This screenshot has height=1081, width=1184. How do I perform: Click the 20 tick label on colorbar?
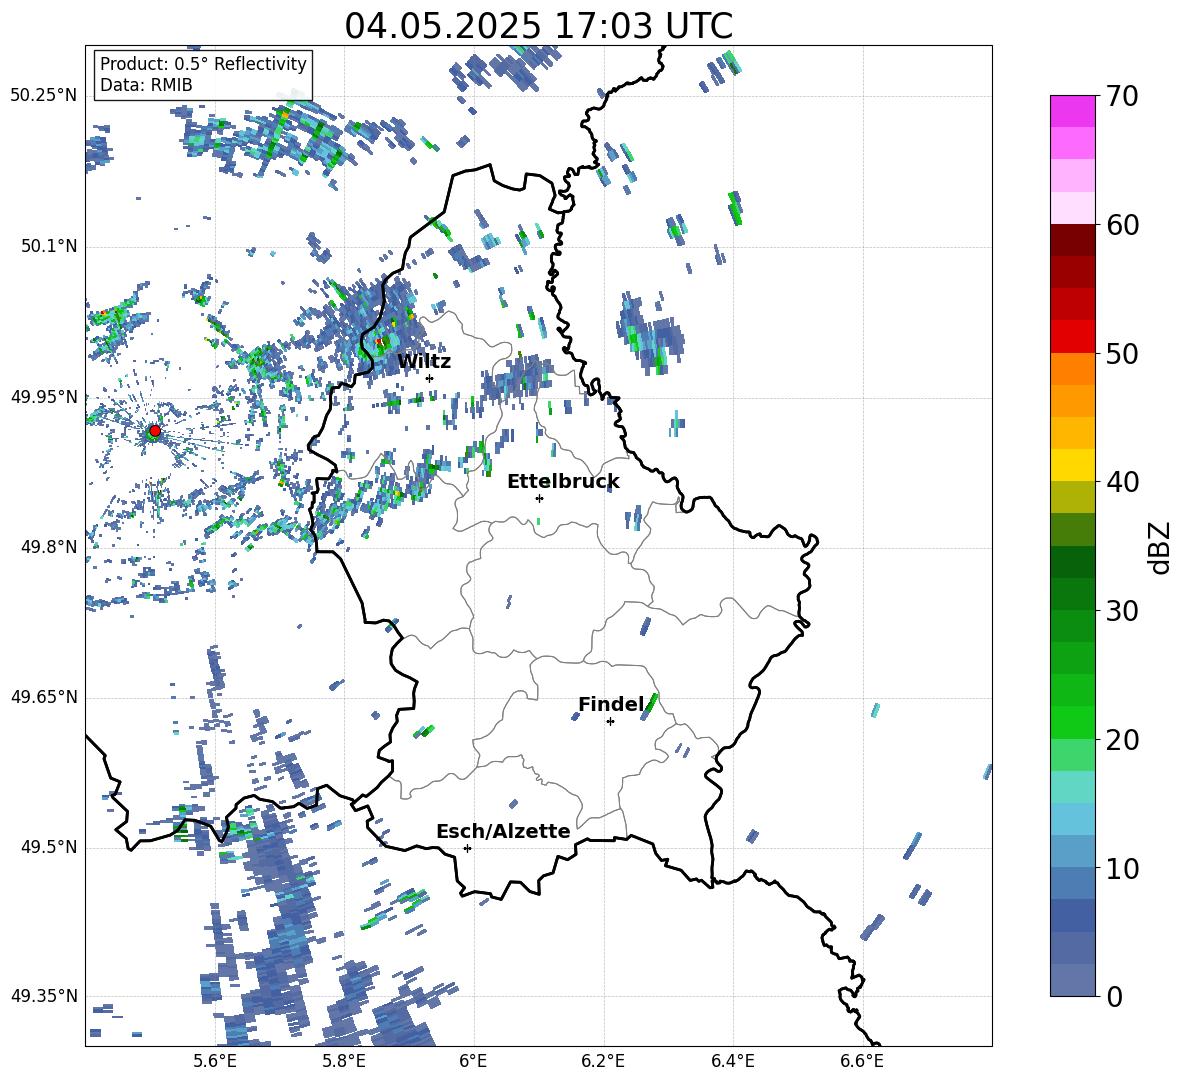1122,739
